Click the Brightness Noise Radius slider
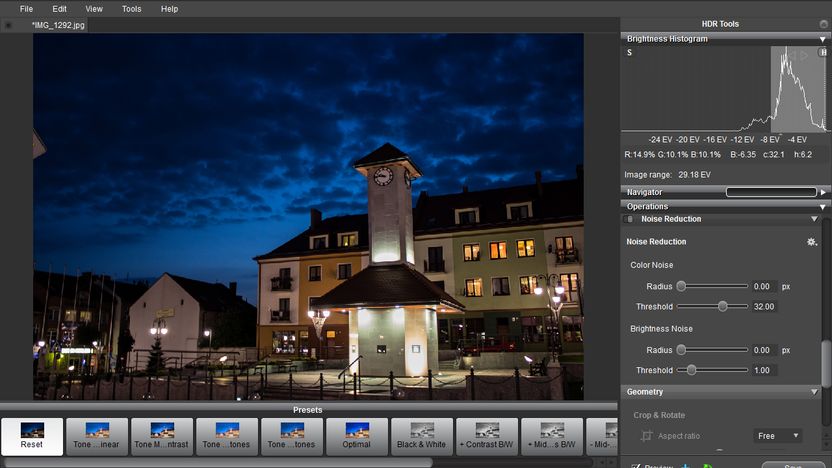Screen dimensions: 832x468 (x=712, y=350)
